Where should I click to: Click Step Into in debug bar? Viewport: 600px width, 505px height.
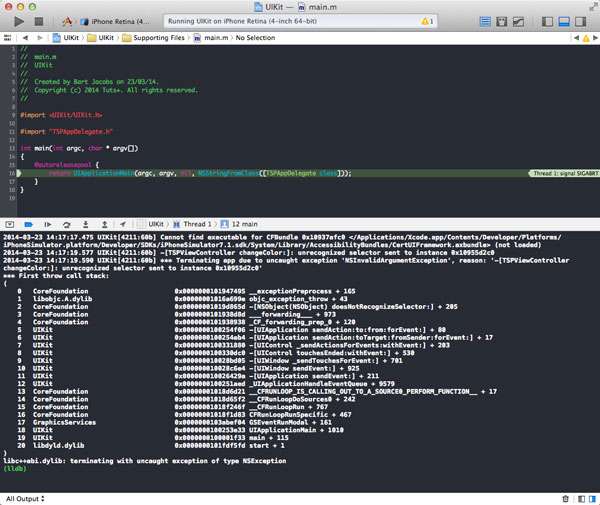tap(86, 224)
